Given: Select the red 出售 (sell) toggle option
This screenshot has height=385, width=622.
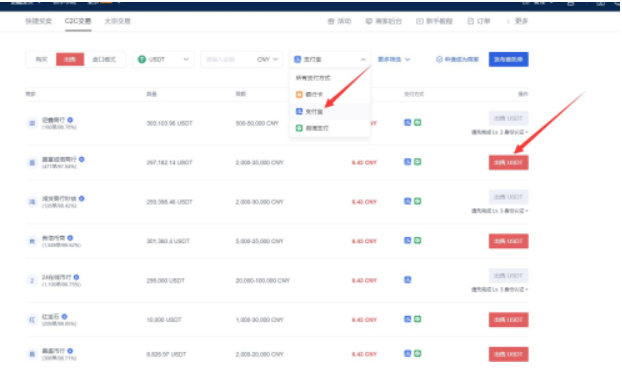Looking at the screenshot, I should (70, 59).
